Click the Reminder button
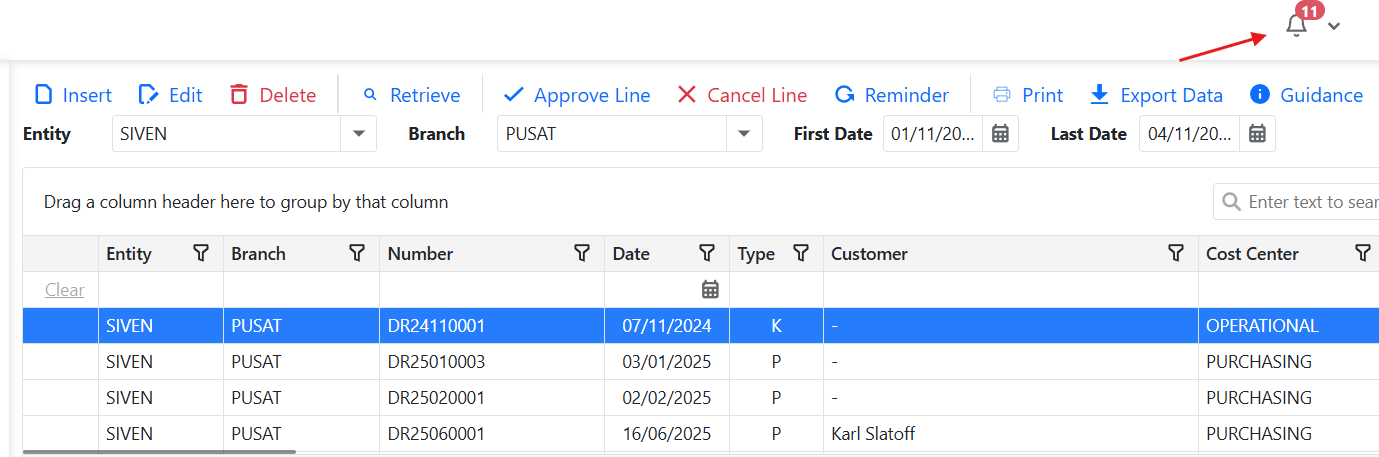1379x457 pixels. coord(891,95)
